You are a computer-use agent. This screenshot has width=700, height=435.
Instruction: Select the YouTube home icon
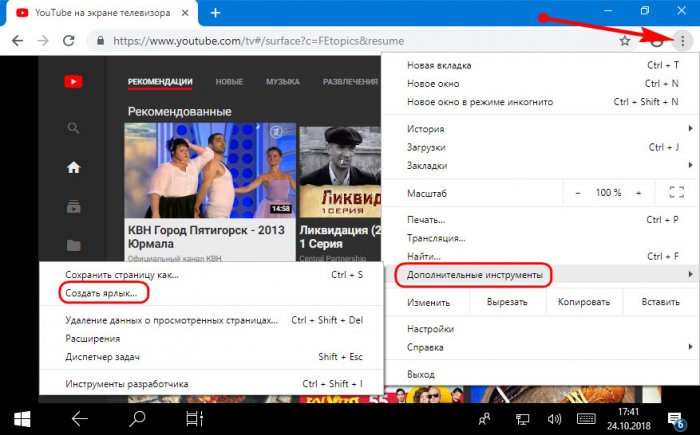[73, 167]
